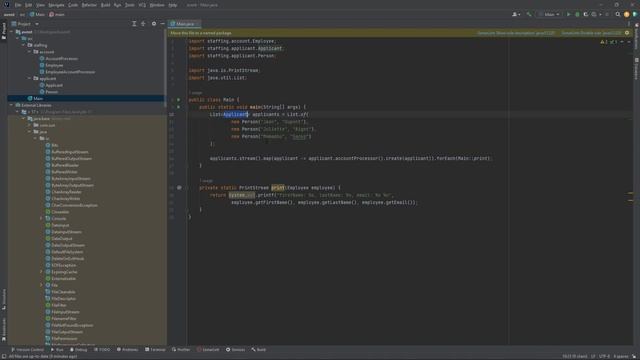
Task: Open the Help menu
Action: pos(173,5)
